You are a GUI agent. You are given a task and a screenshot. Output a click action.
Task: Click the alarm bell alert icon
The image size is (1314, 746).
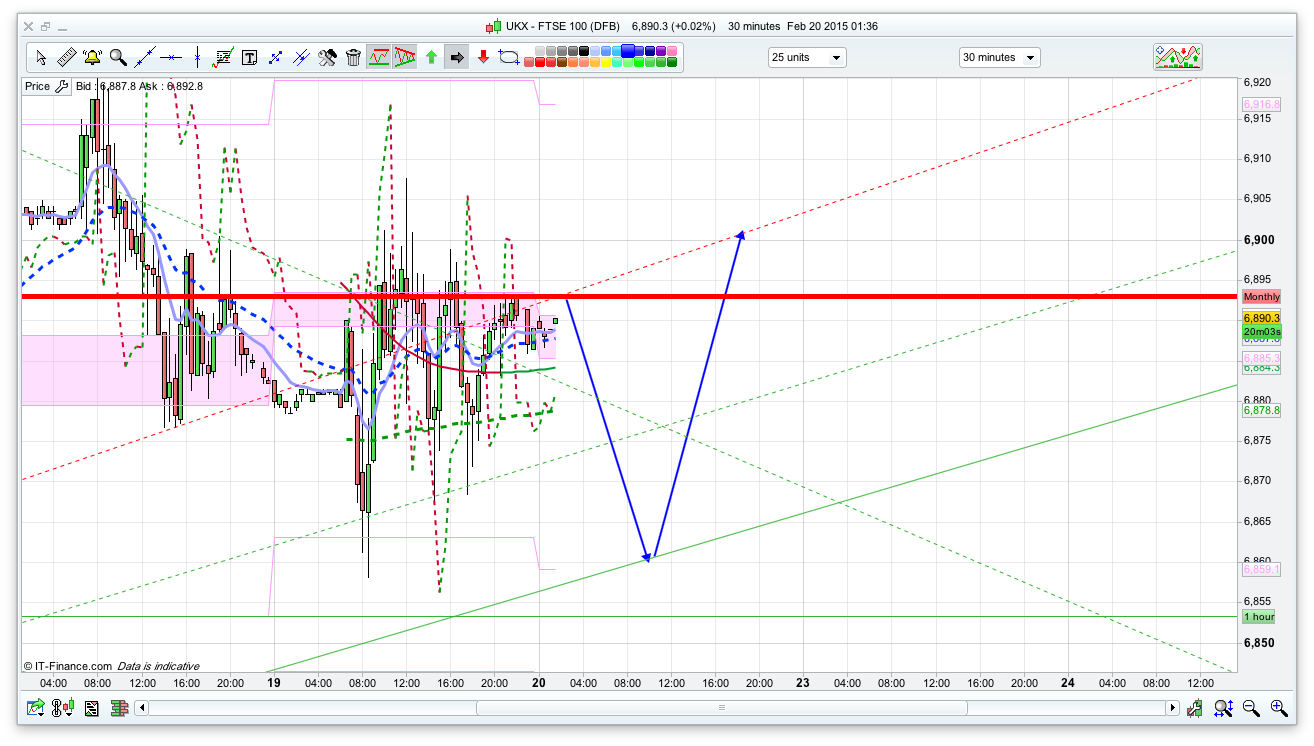tap(92, 57)
